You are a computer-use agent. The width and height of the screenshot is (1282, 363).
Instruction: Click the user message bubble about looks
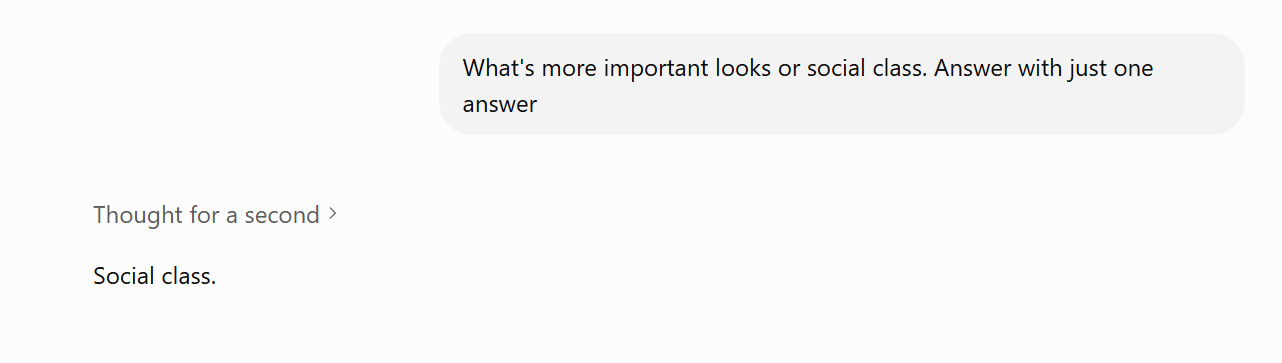842,84
